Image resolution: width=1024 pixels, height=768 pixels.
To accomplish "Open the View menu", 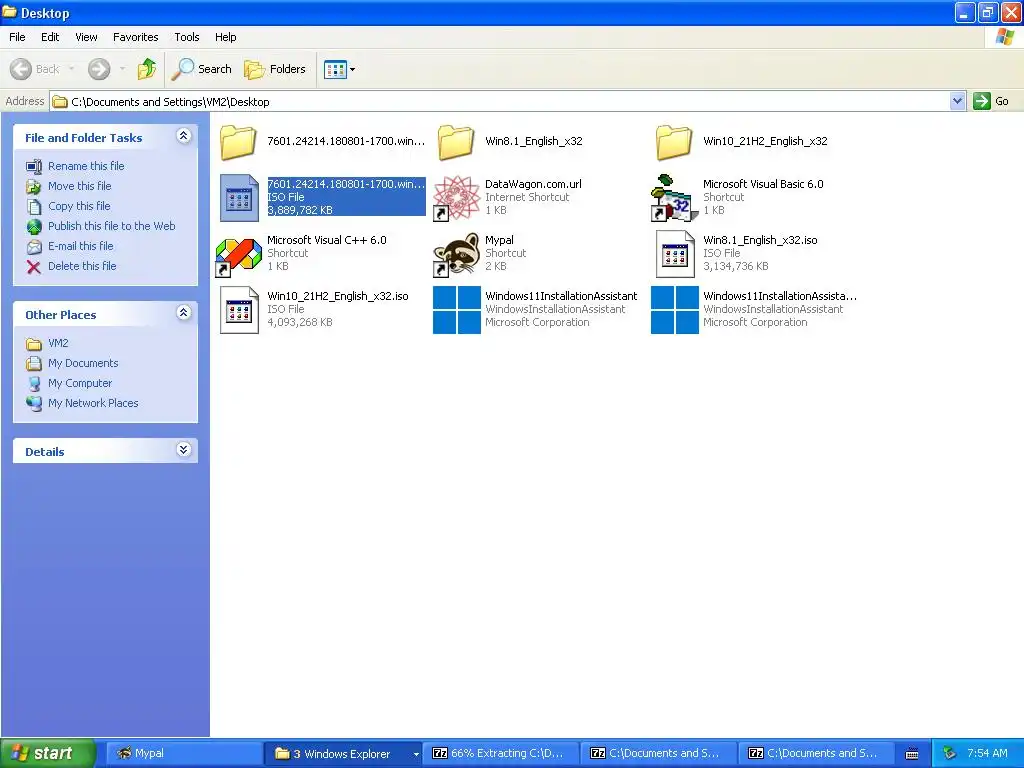I will coord(86,37).
